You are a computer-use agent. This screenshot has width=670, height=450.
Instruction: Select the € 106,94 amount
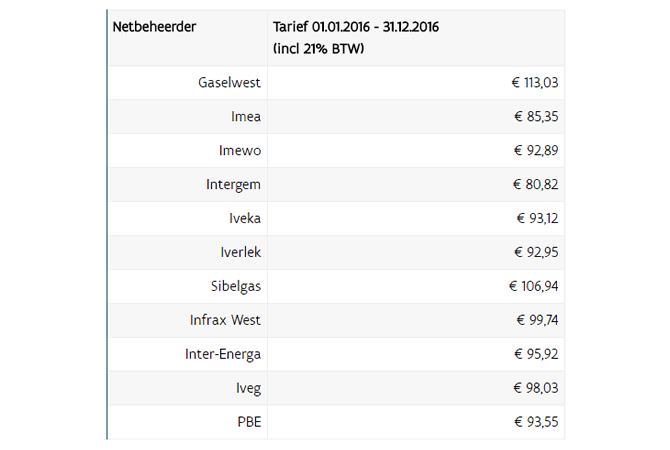(534, 286)
